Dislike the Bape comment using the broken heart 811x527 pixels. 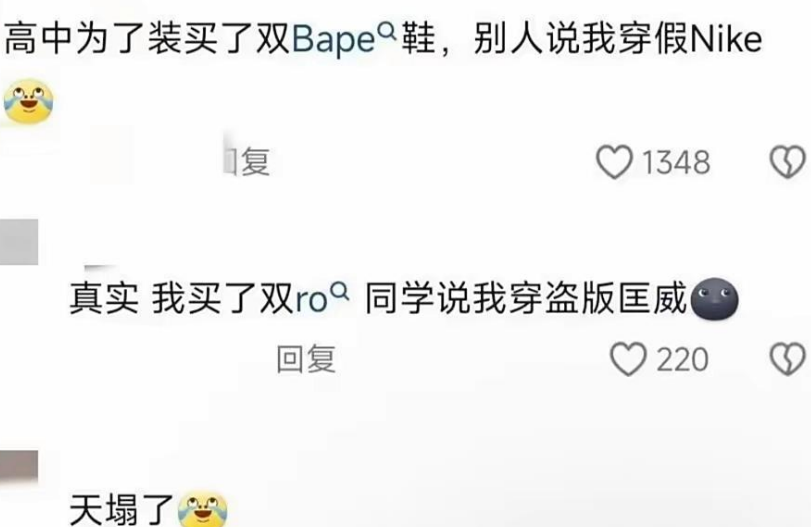coord(788,162)
